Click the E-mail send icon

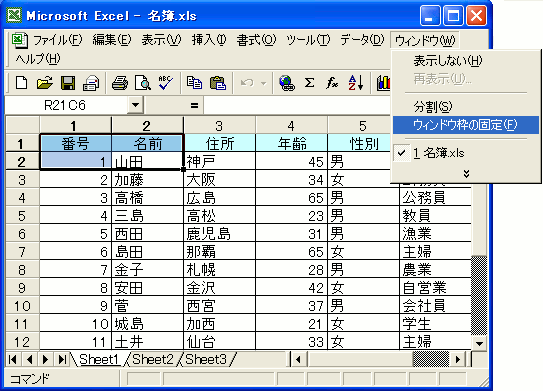point(91,83)
